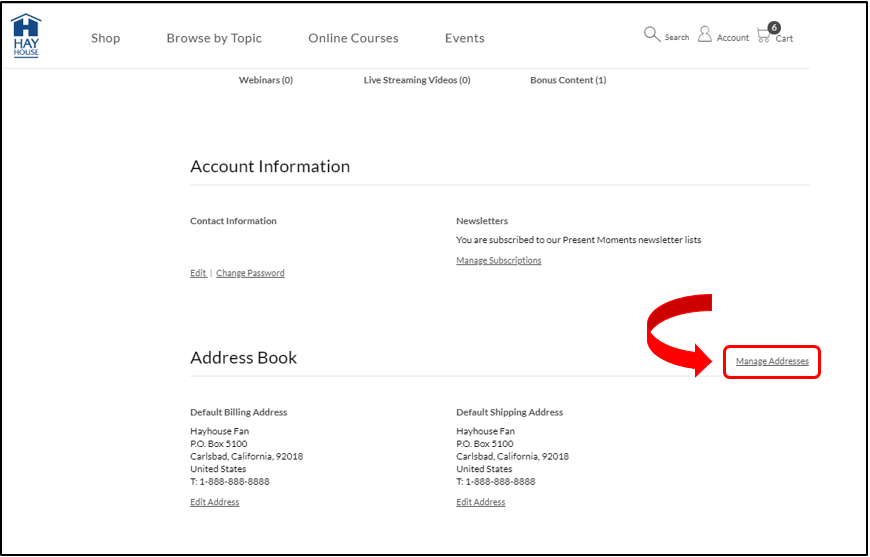Click the Account person icon
Image resolution: width=870 pixels, height=557 pixels.
pos(705,35)
